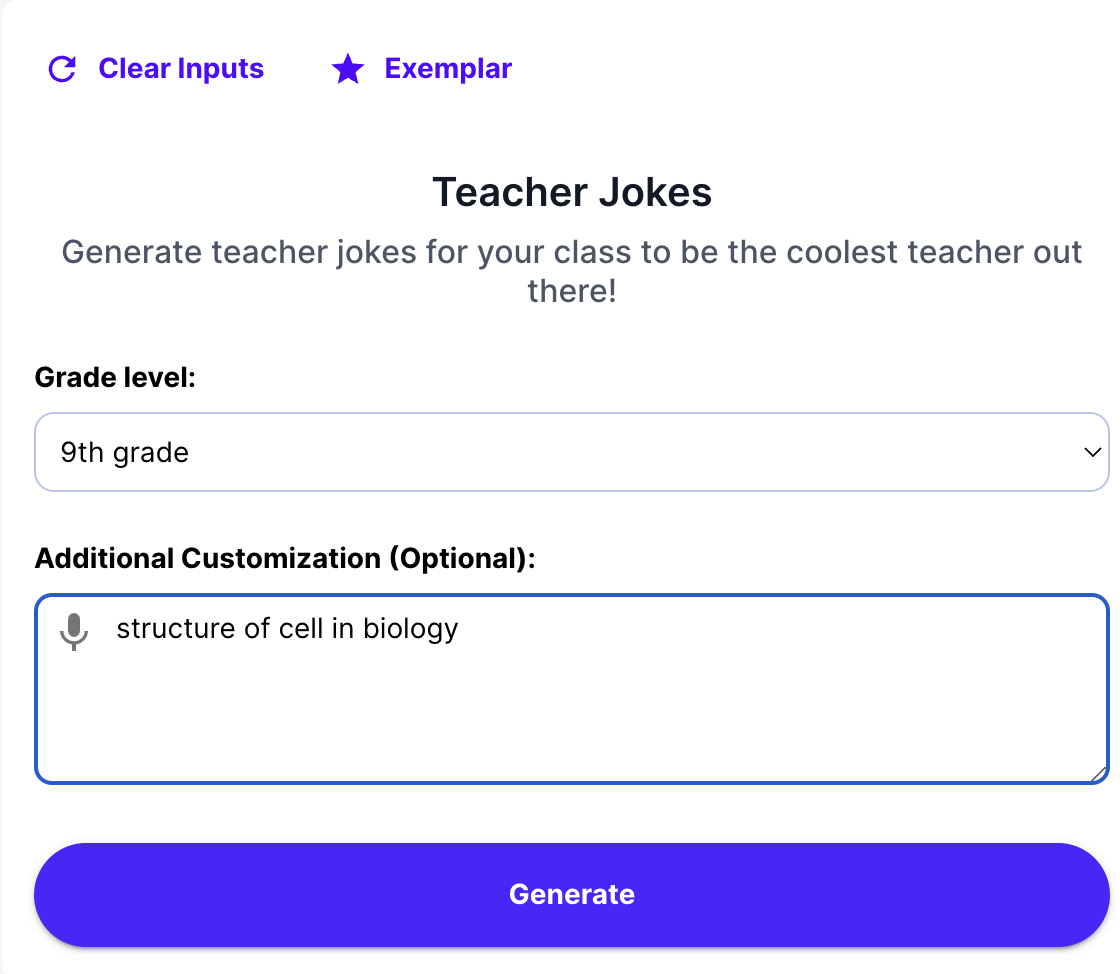1120x974 pixels.
Task: Click the Exemplar star icon
Action: [348, 69]
